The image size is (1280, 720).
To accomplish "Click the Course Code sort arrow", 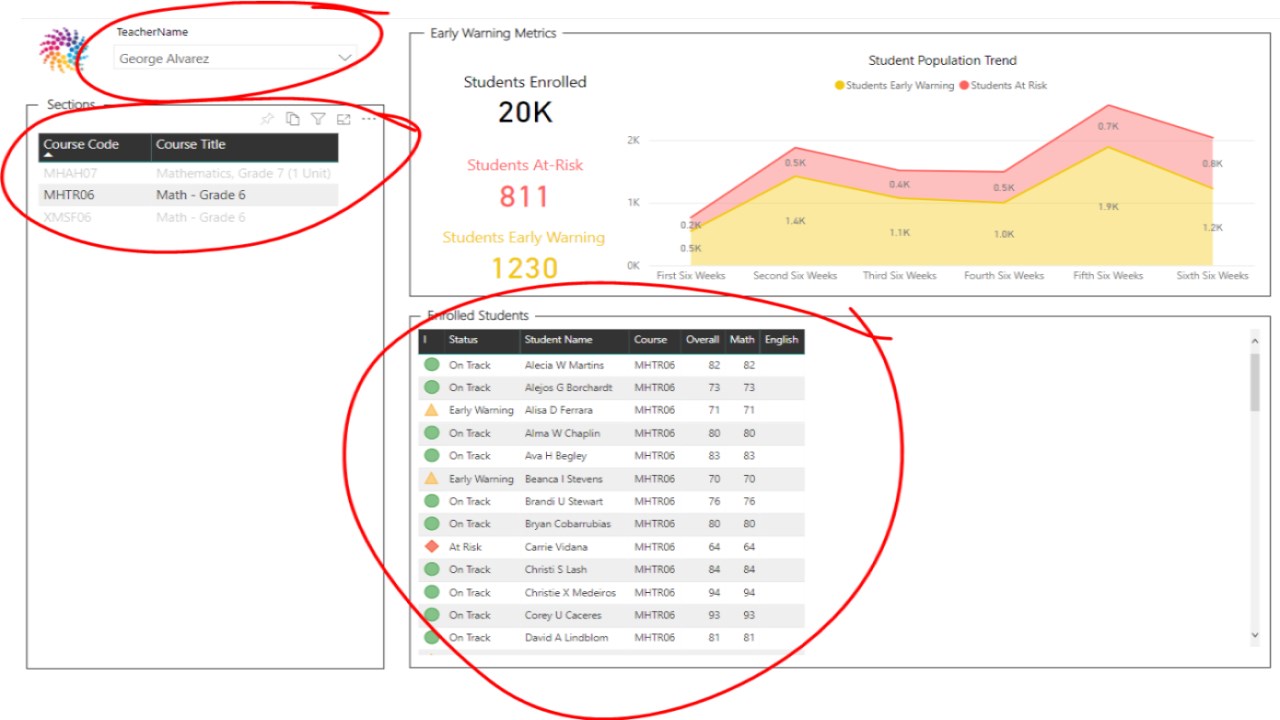I will 48,155.
